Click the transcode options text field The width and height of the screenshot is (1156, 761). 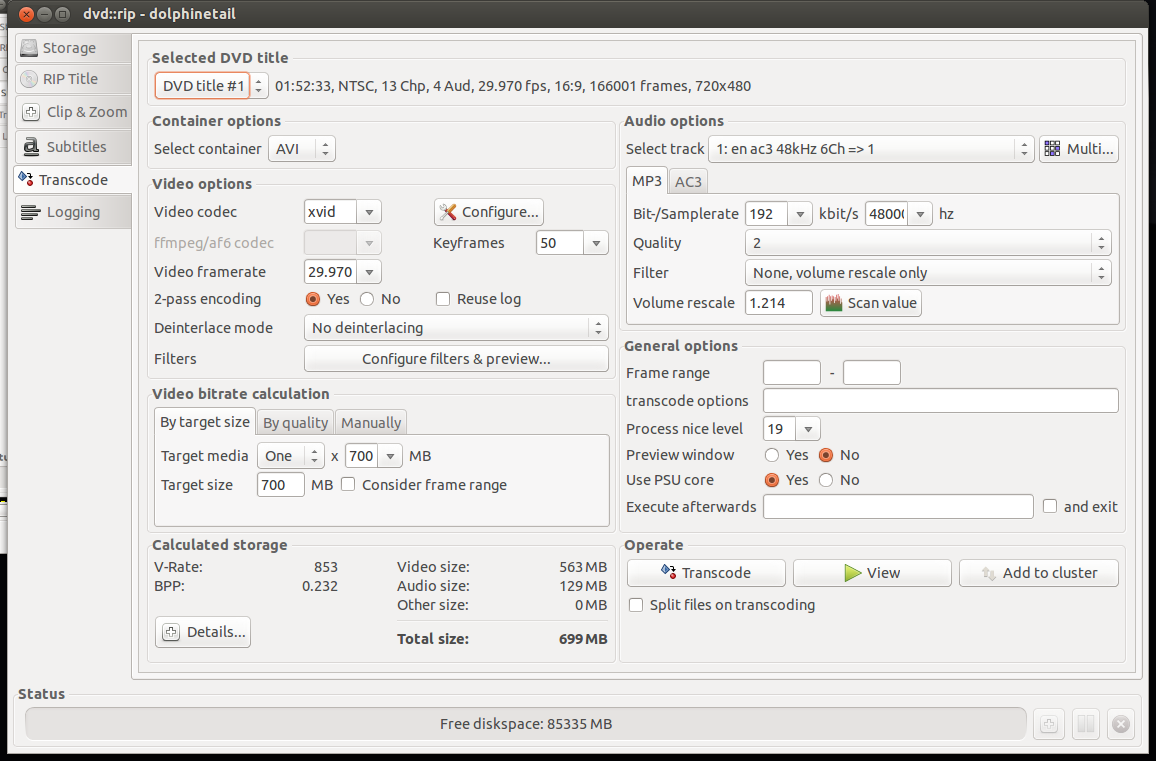tap(940, 401)
